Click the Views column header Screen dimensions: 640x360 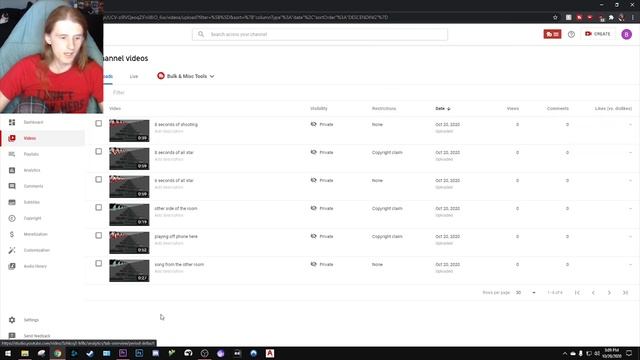513,109
